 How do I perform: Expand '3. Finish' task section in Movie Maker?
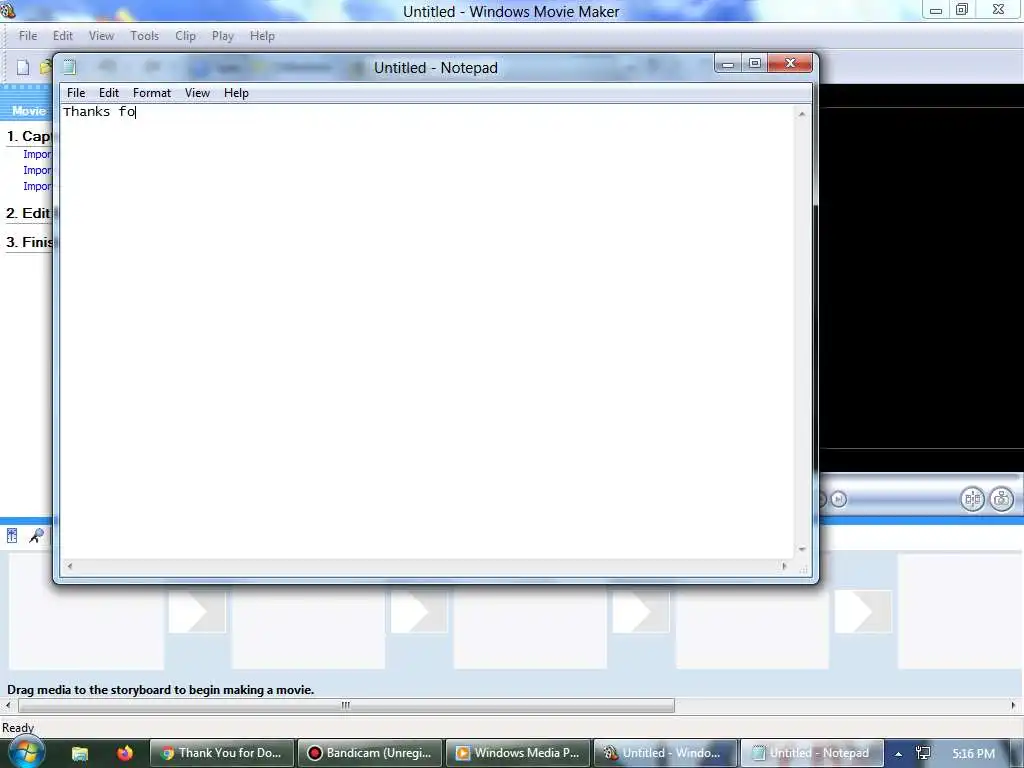[x=29, y=242]
